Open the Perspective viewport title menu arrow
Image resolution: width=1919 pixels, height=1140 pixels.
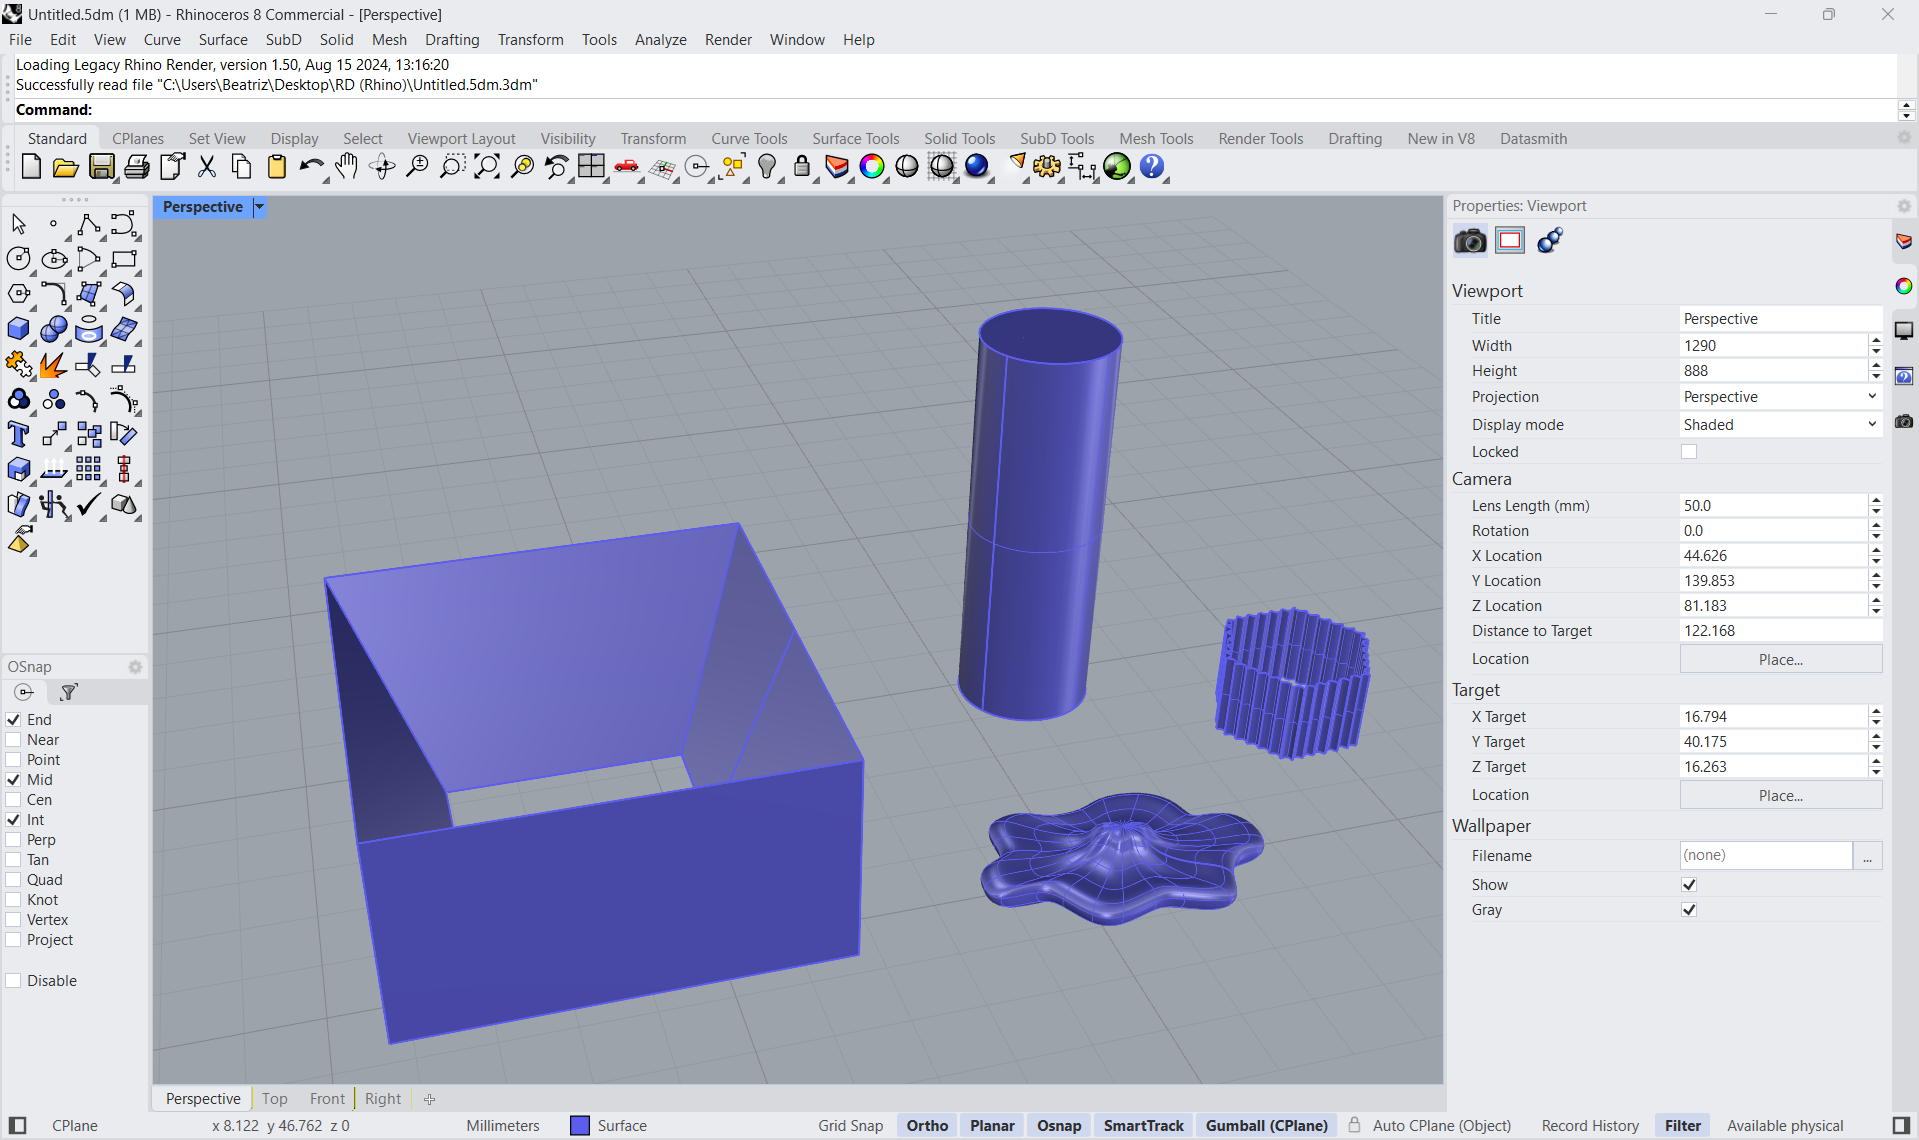[x=259, y=207]
